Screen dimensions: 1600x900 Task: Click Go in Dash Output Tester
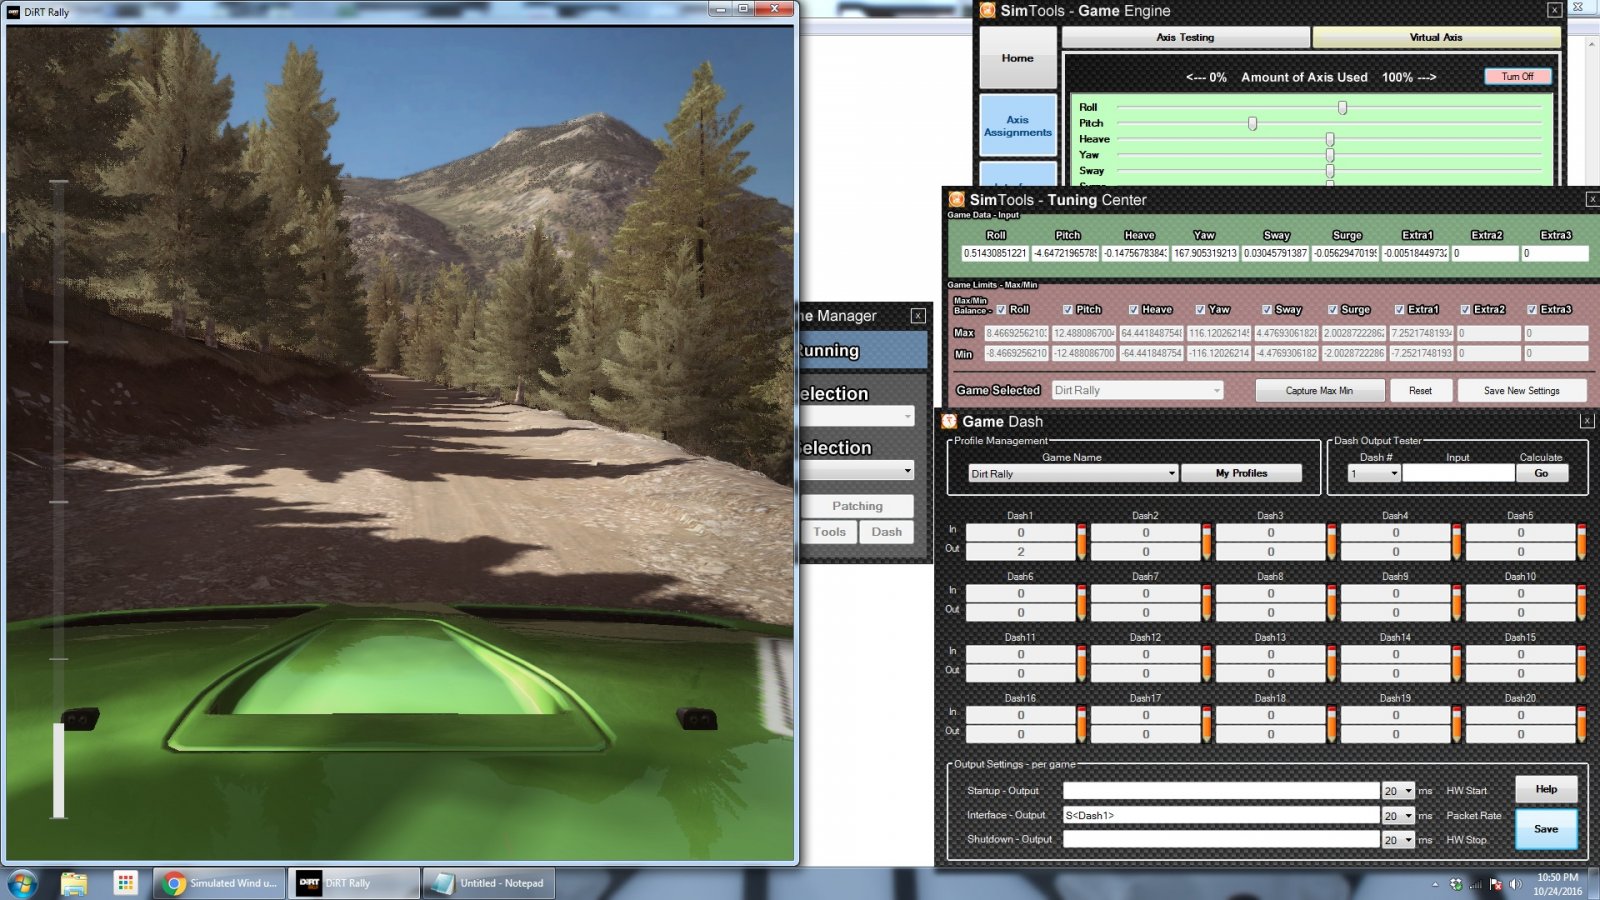pyautogui.click(x=1541, y=473)
